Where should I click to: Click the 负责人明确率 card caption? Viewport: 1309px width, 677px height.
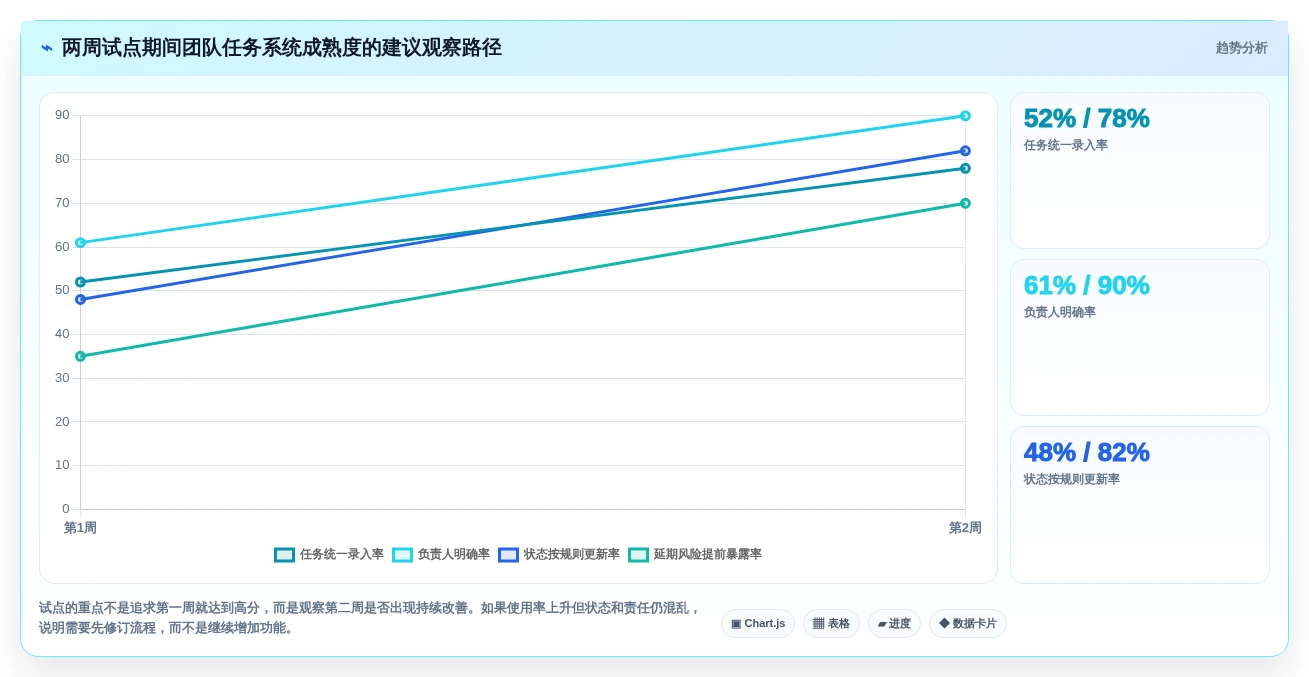click(x=1059, y=312)
